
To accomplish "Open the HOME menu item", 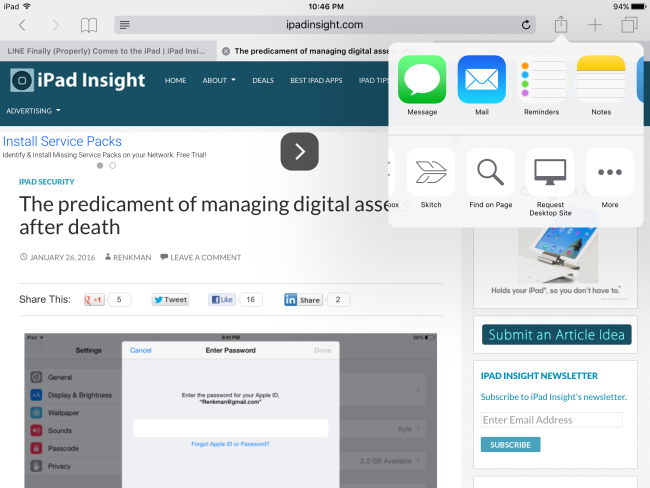I will point(175,80).
